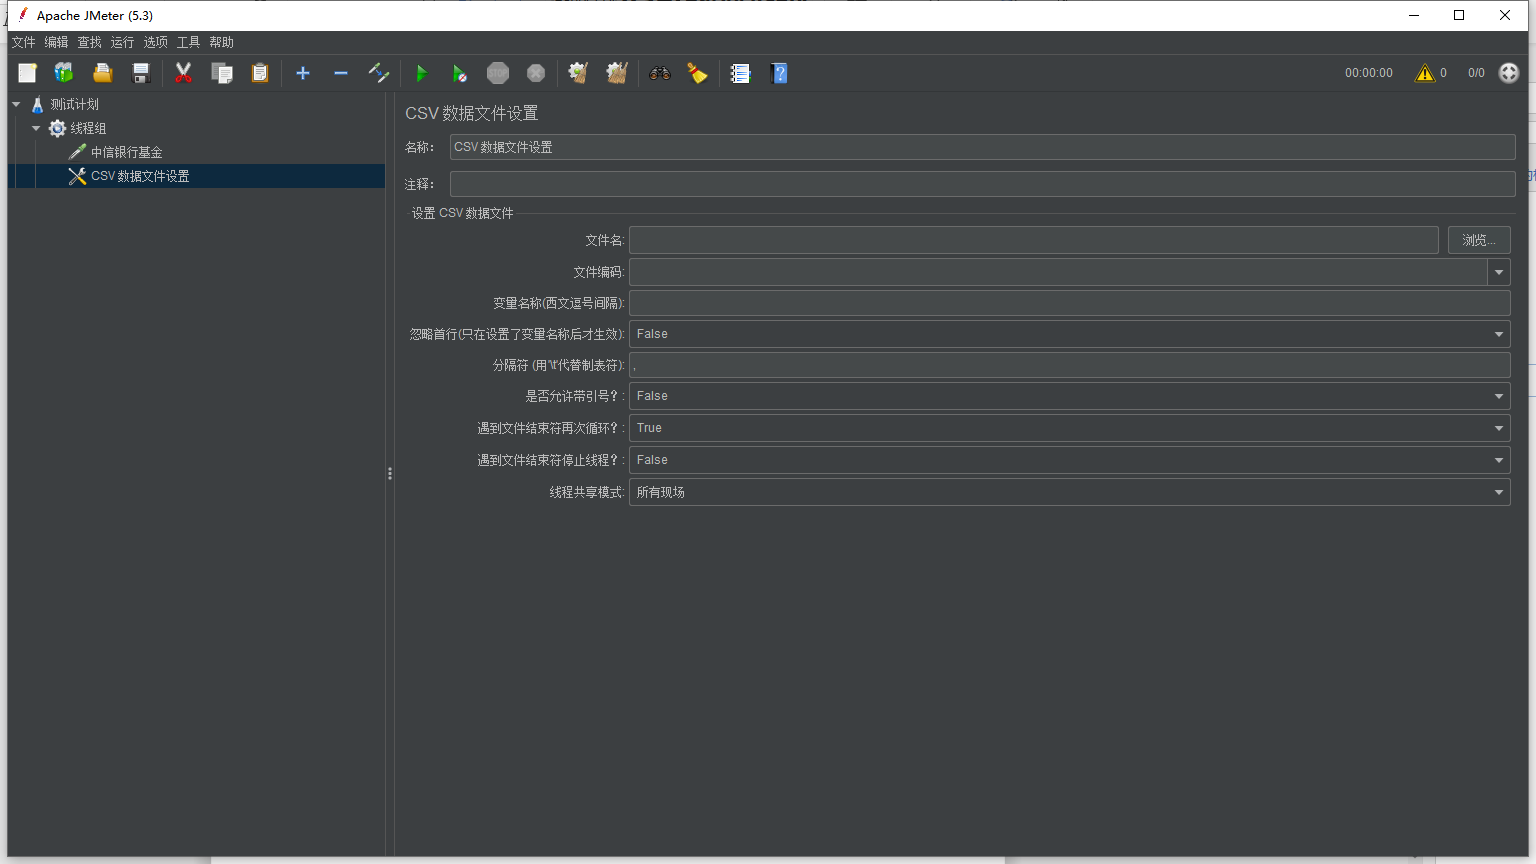Click the 浏览... button
Screen dimensions: 1536x864
(1479, 240)
